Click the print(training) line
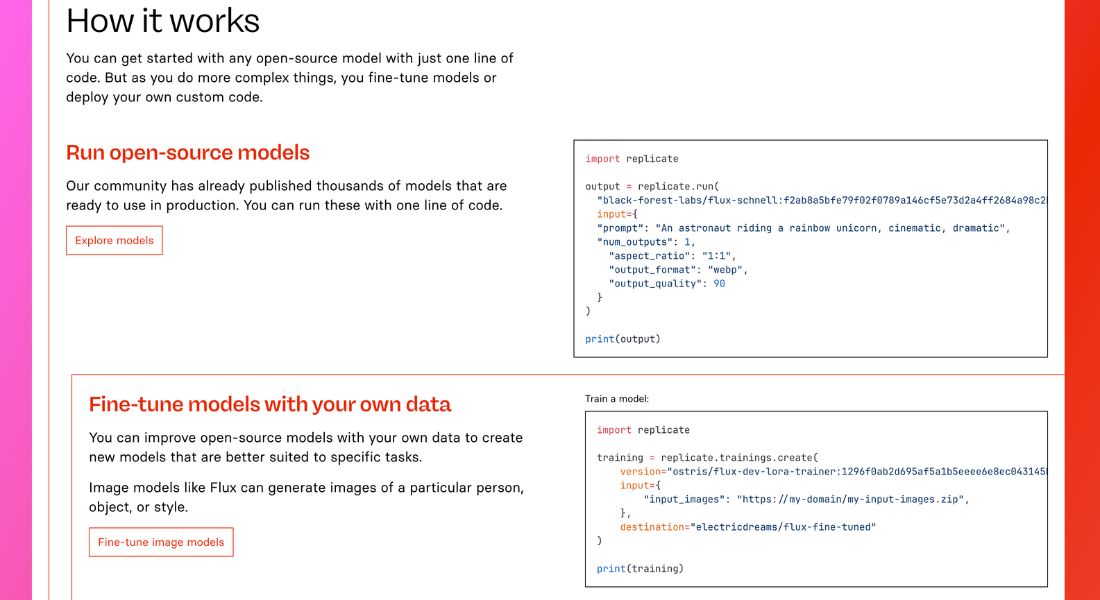The image size is (1100, 600). coord(640,568)
